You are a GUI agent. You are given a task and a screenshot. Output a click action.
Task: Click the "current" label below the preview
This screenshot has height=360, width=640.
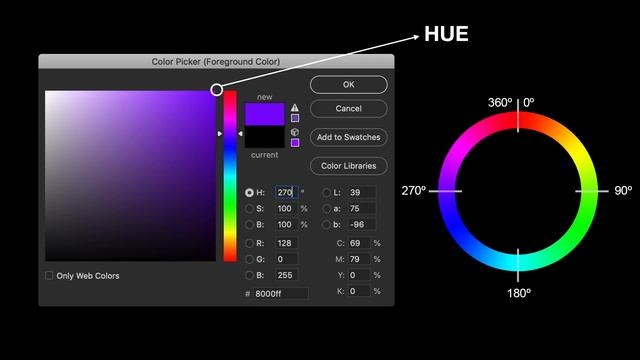pos(264,155)
